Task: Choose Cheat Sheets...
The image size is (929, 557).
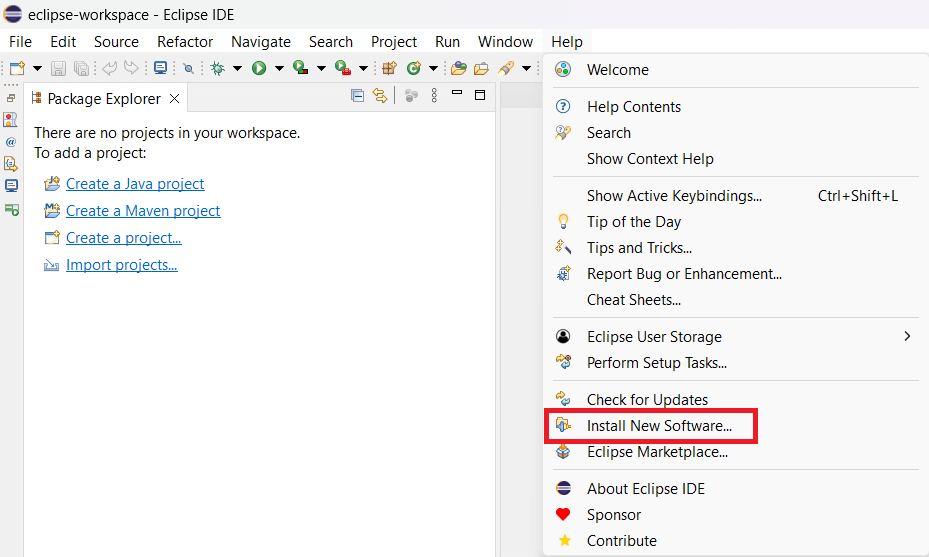Action: 735,300
